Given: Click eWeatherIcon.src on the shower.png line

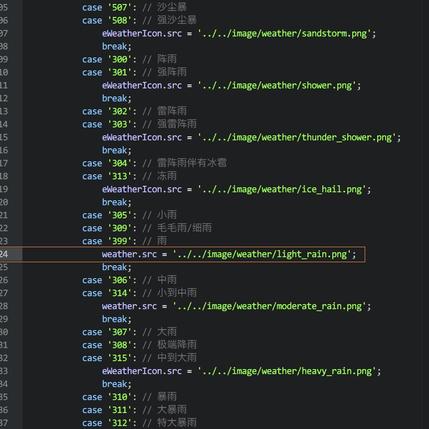Looking at the screenshot, I should (142, 85).
